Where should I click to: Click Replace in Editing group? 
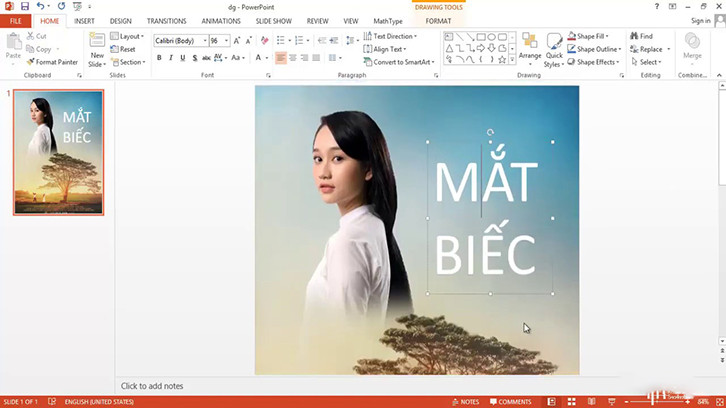(646, 49)
